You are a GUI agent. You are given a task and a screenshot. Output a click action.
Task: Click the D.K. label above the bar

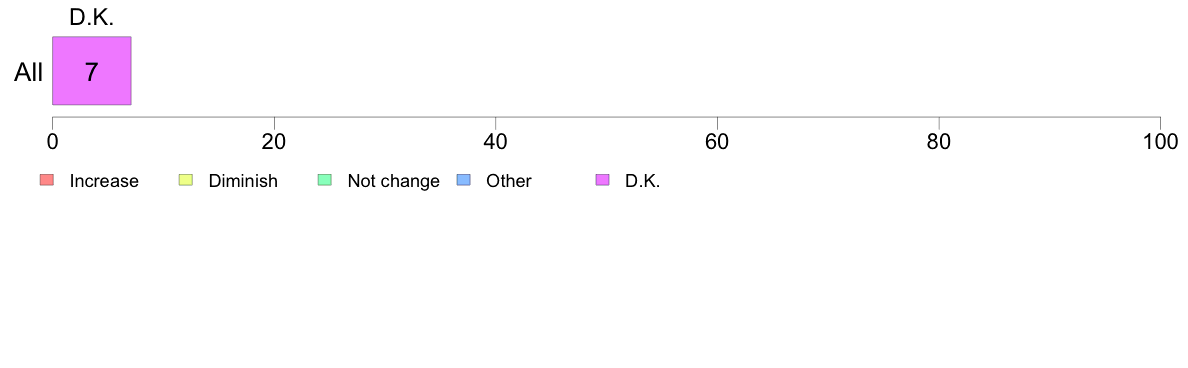point(92,18)
